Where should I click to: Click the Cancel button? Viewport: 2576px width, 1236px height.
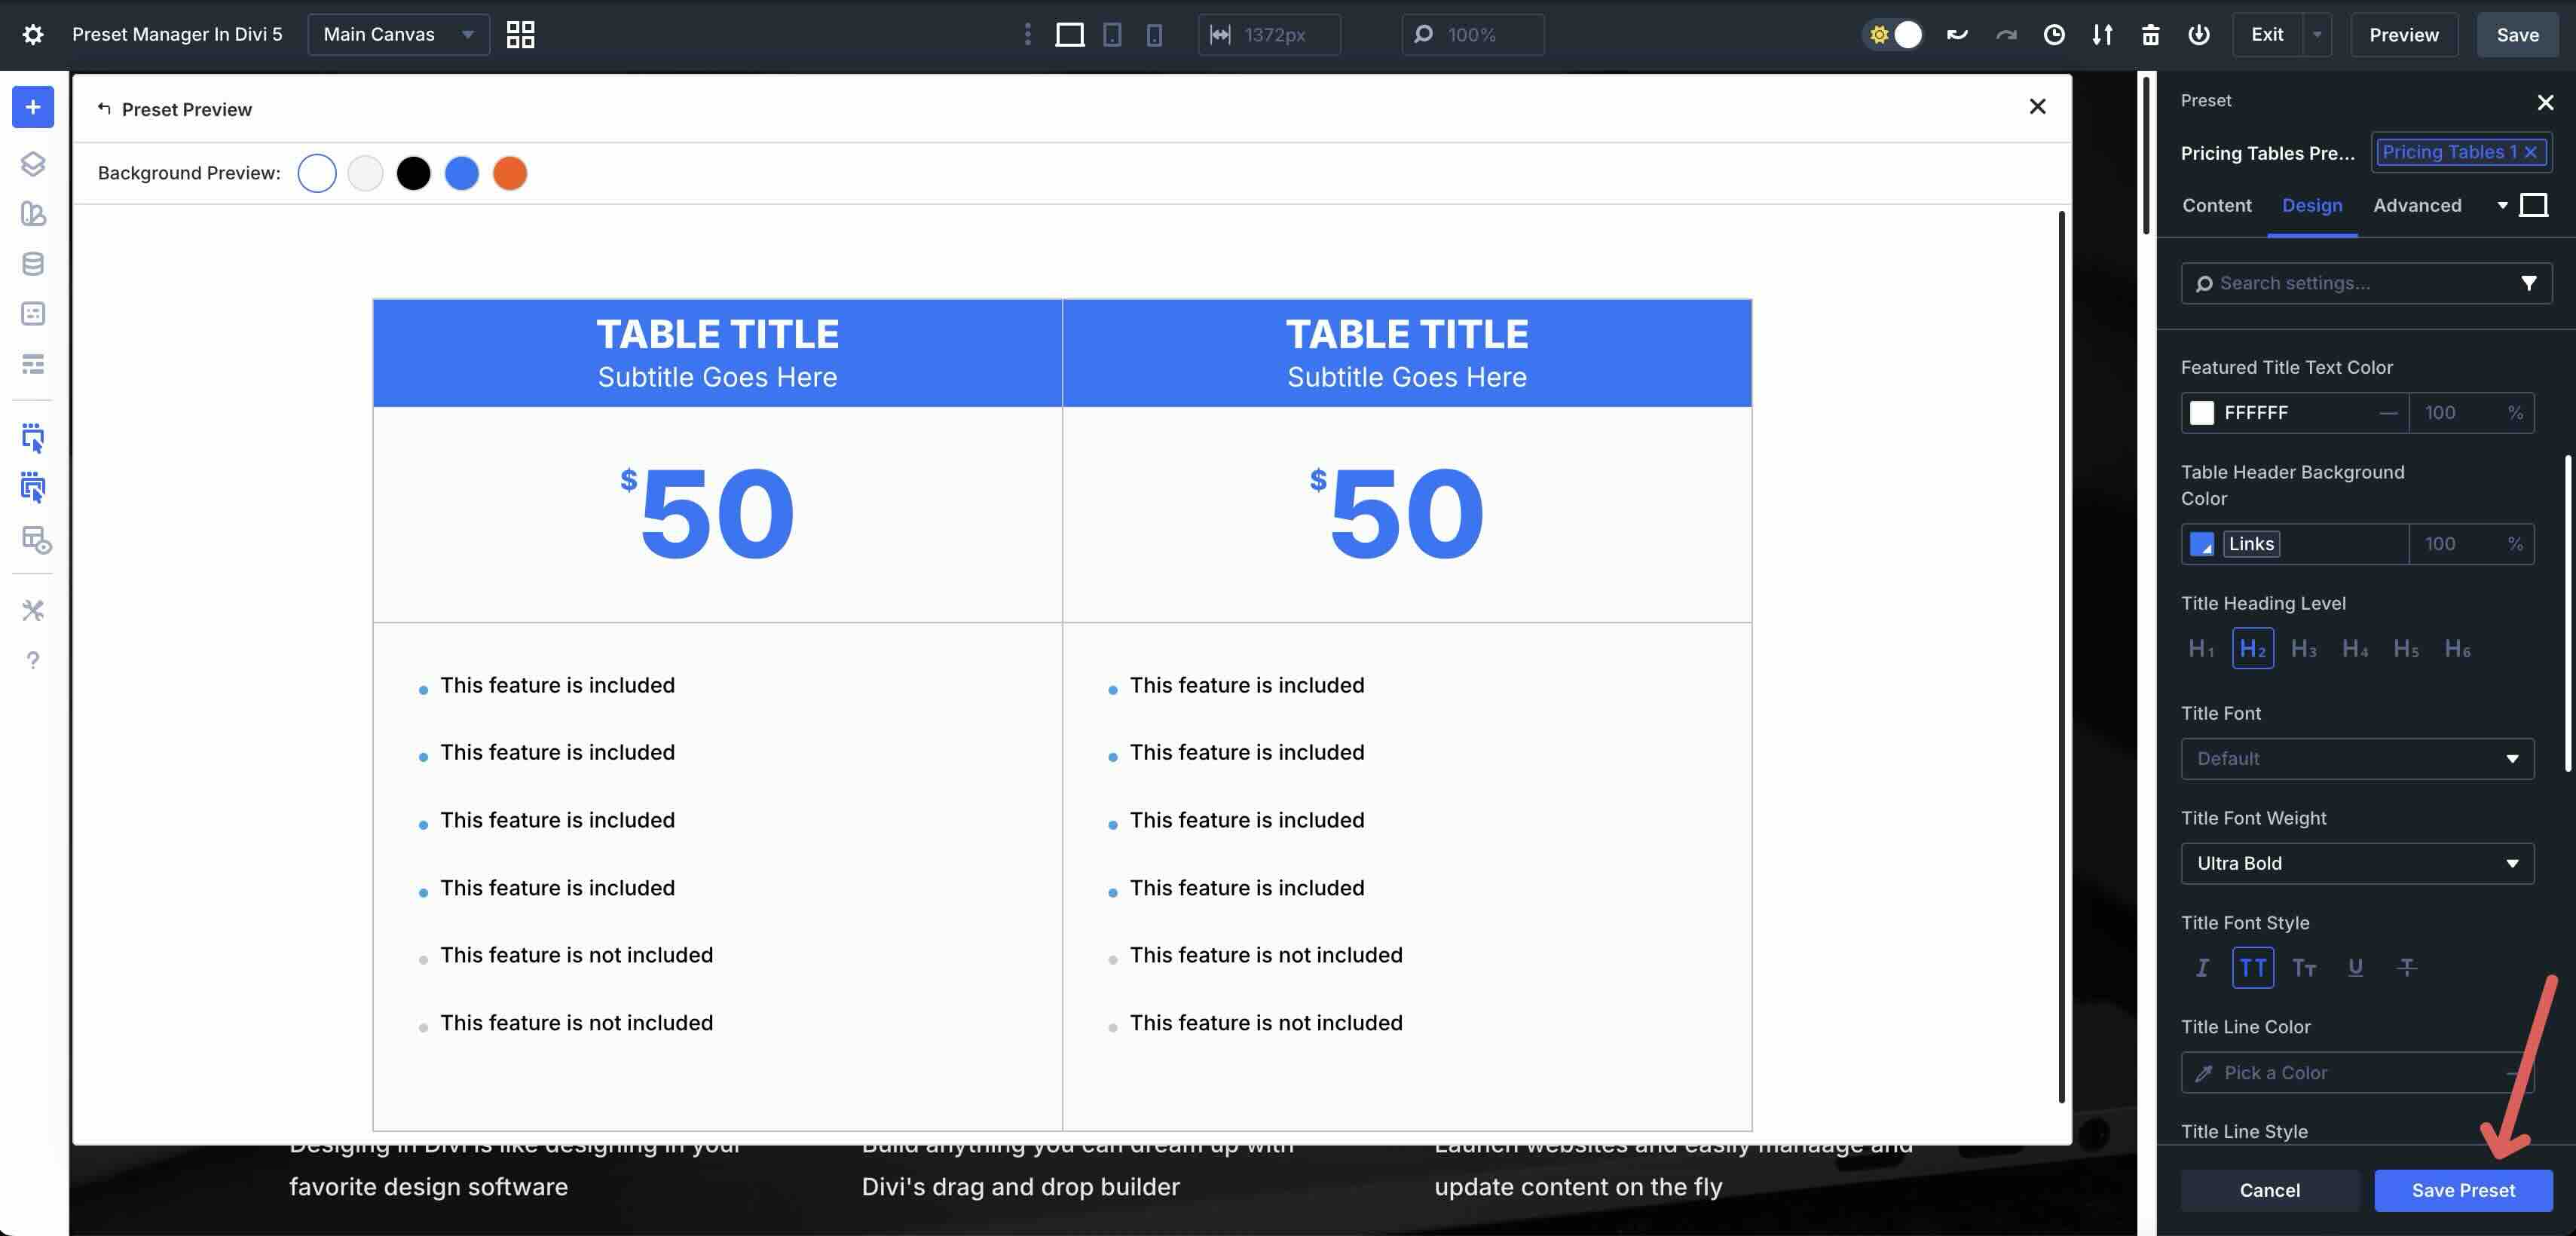coord(2269,1190)
